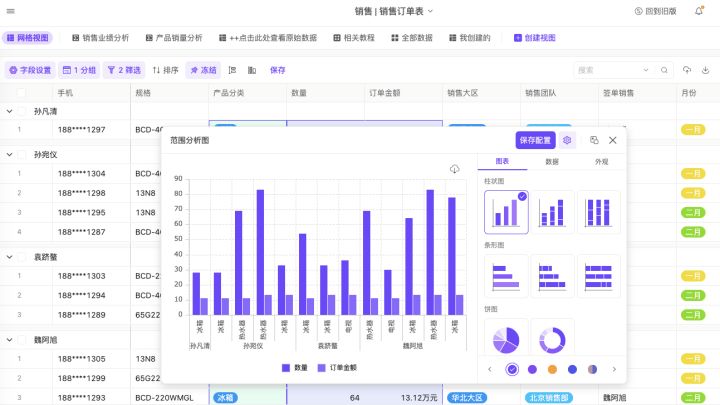Select the donut chart type
The height and width of the screenshot is (405, 720).
tap(552, 339)
